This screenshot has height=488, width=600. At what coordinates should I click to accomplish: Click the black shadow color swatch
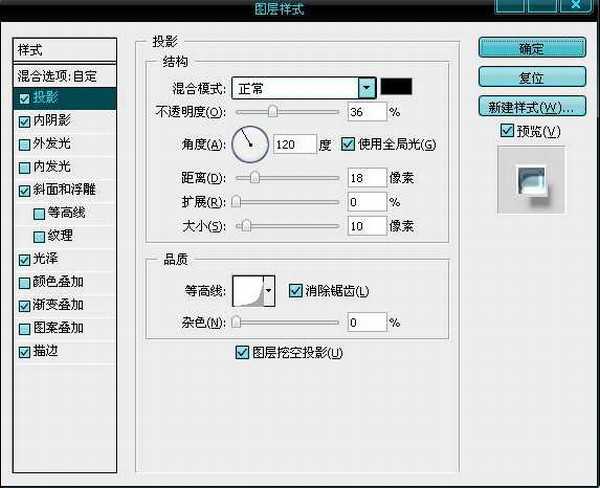[x=396, y=87]
